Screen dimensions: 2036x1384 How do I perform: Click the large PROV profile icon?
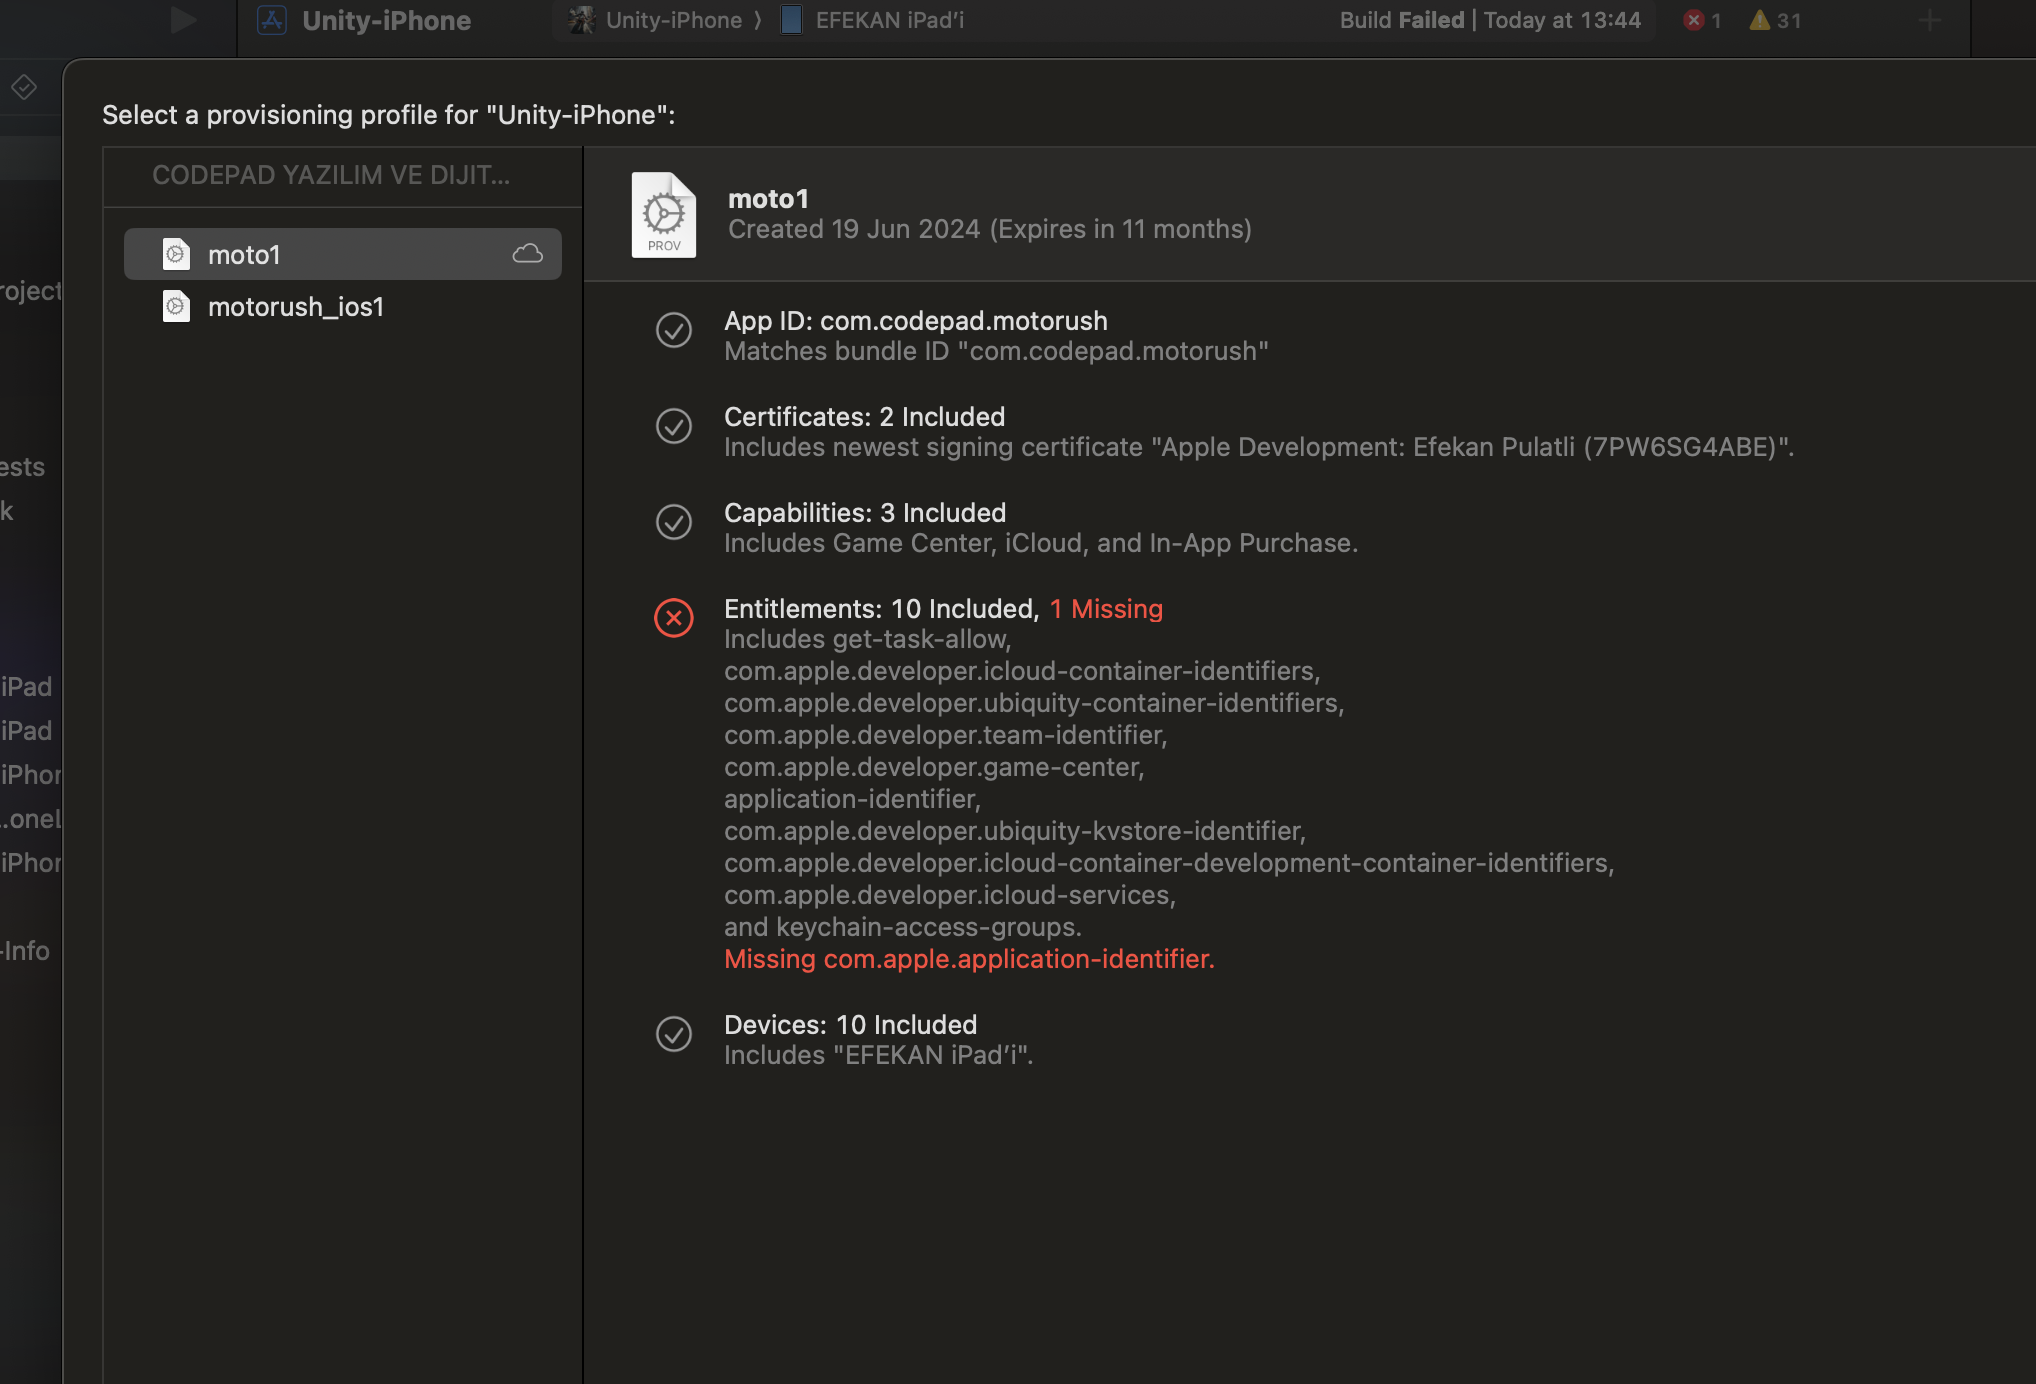coord(664,215)
